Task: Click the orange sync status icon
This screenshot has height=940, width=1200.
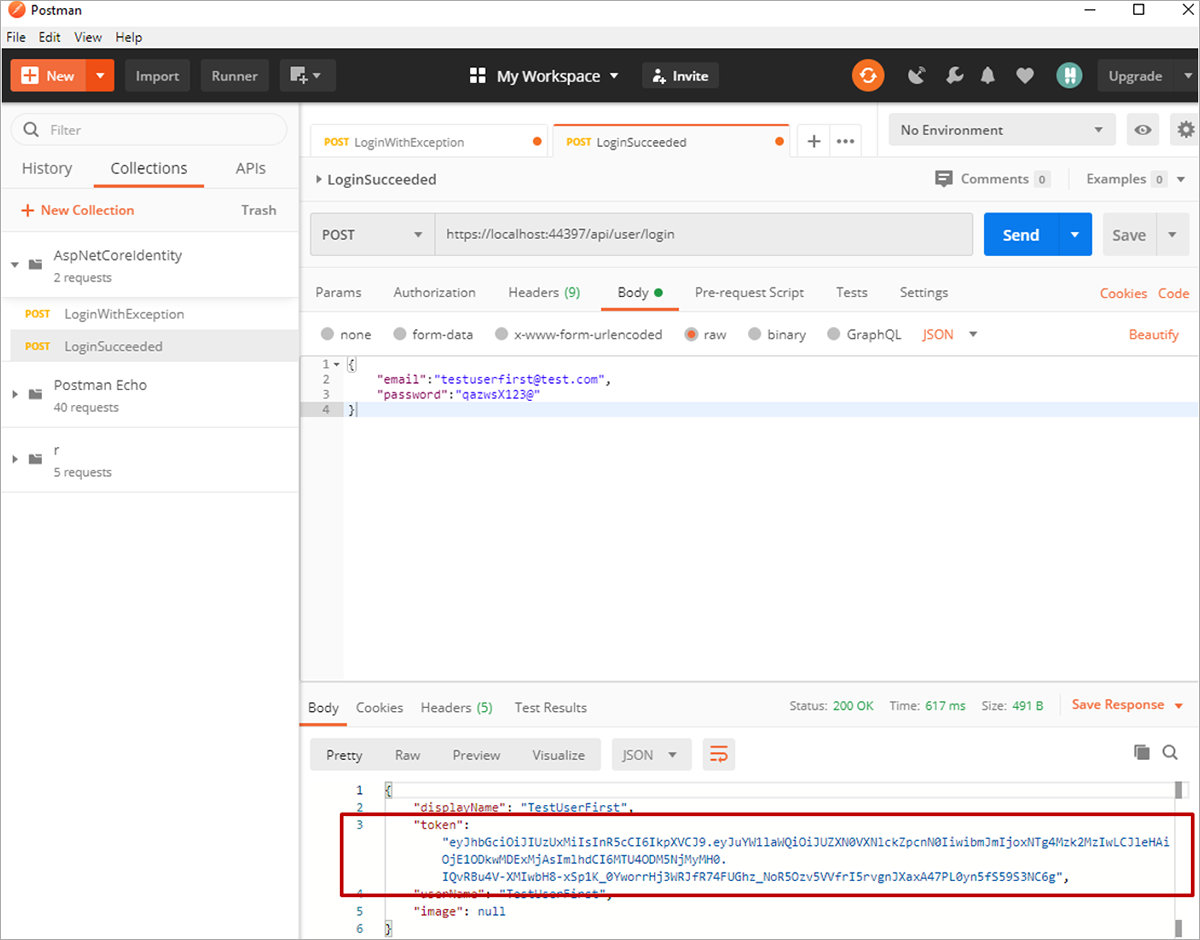Action: [868, 76]
